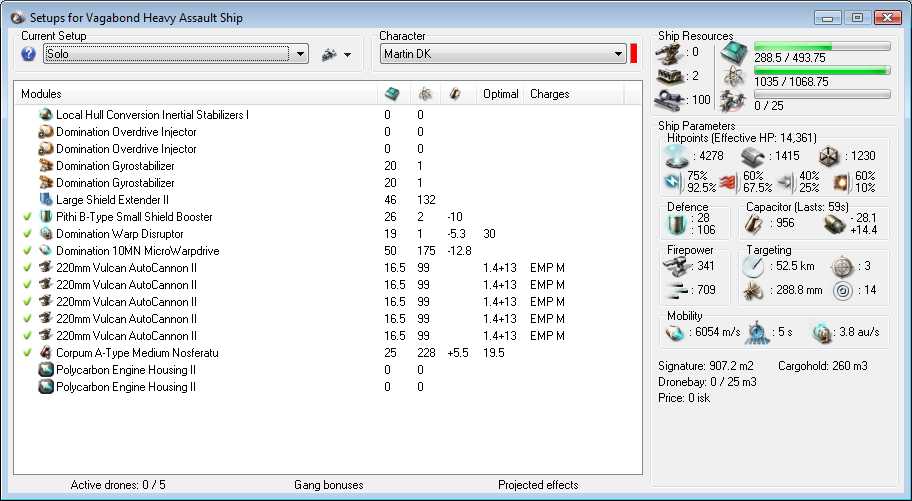Click the blue help question mark icon
Screen dimensions: 912x501
point(28,54)
